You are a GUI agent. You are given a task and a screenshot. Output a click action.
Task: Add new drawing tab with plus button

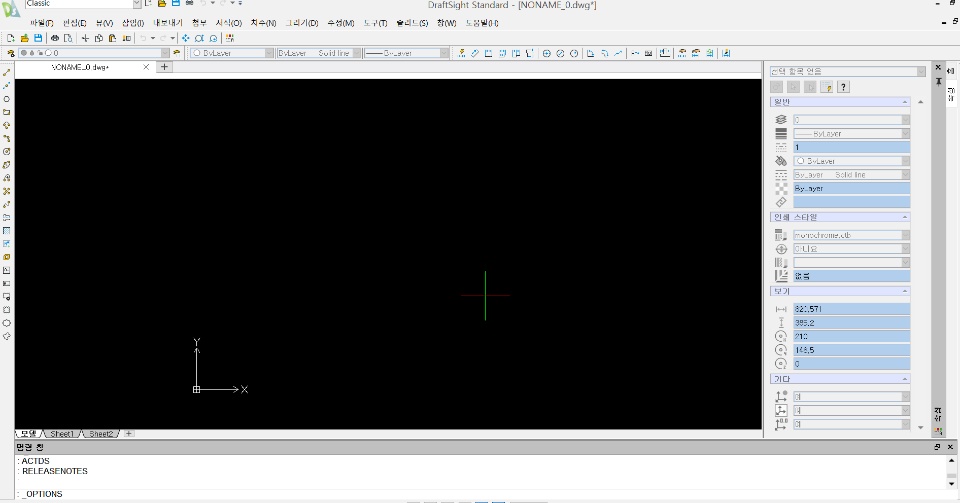pos(164,67)
